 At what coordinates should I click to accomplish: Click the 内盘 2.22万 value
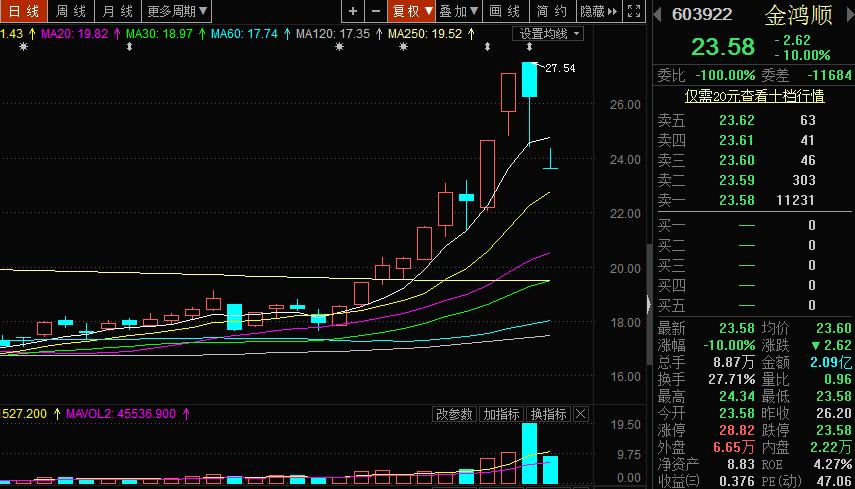pyautogui.click(x=830, y=447)
